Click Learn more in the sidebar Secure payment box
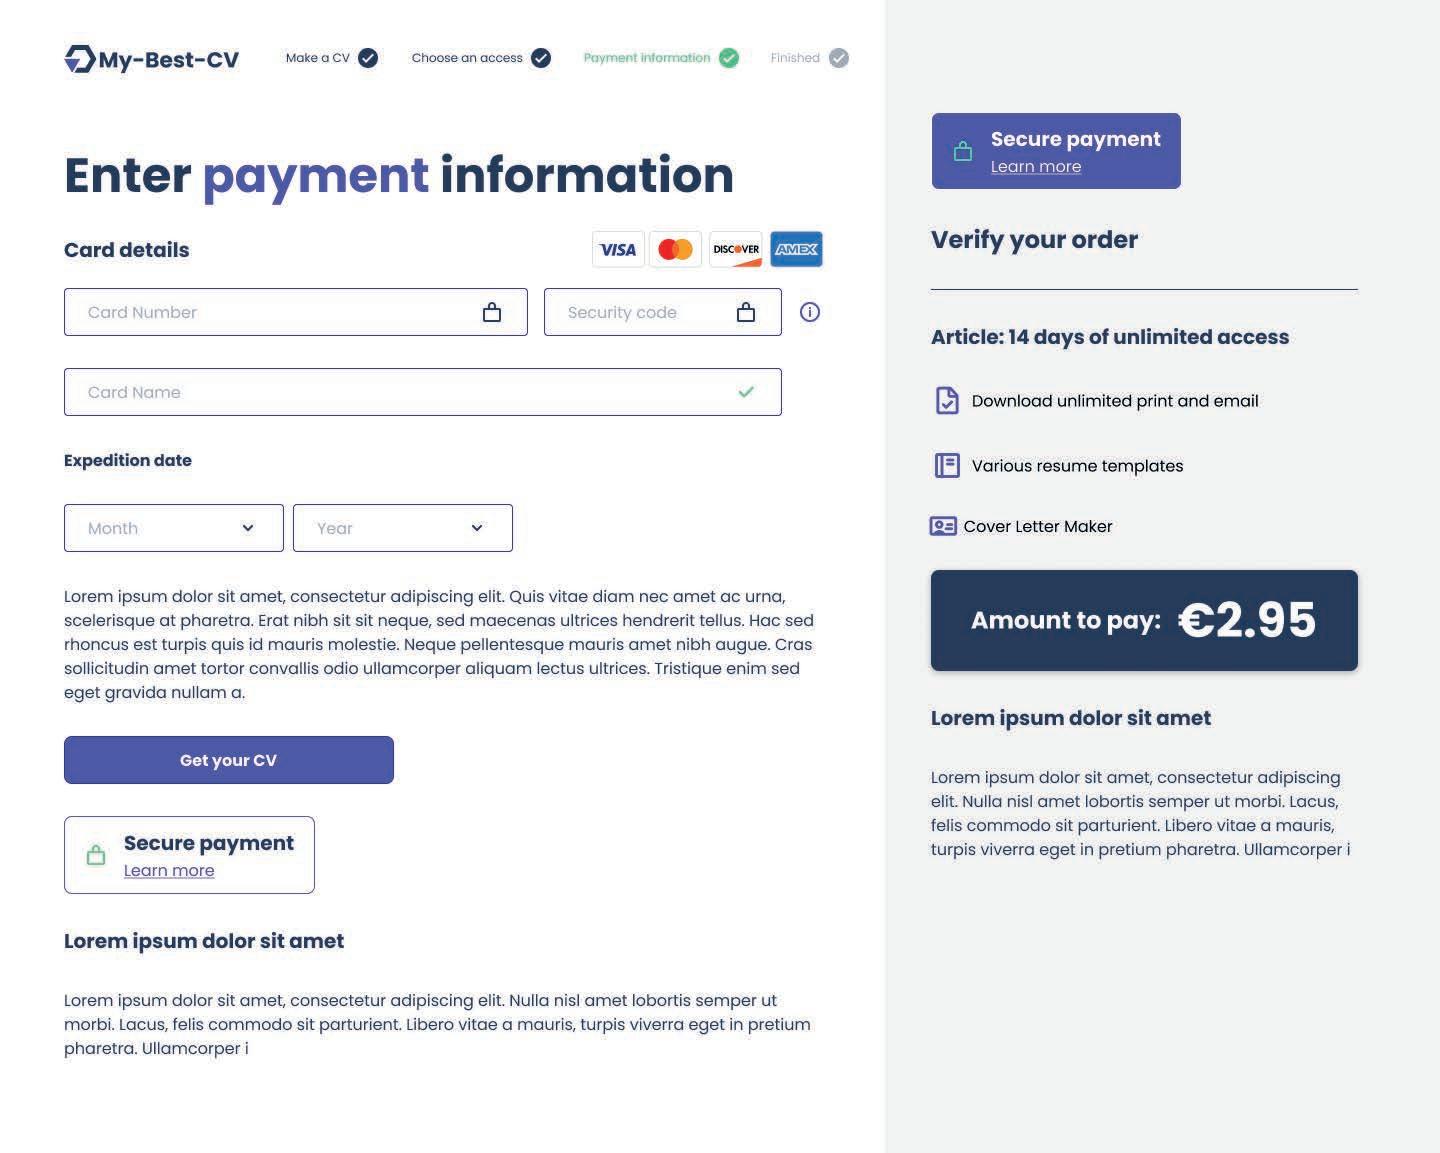The image size is (1440, 1153). (x=1036, y=167)
